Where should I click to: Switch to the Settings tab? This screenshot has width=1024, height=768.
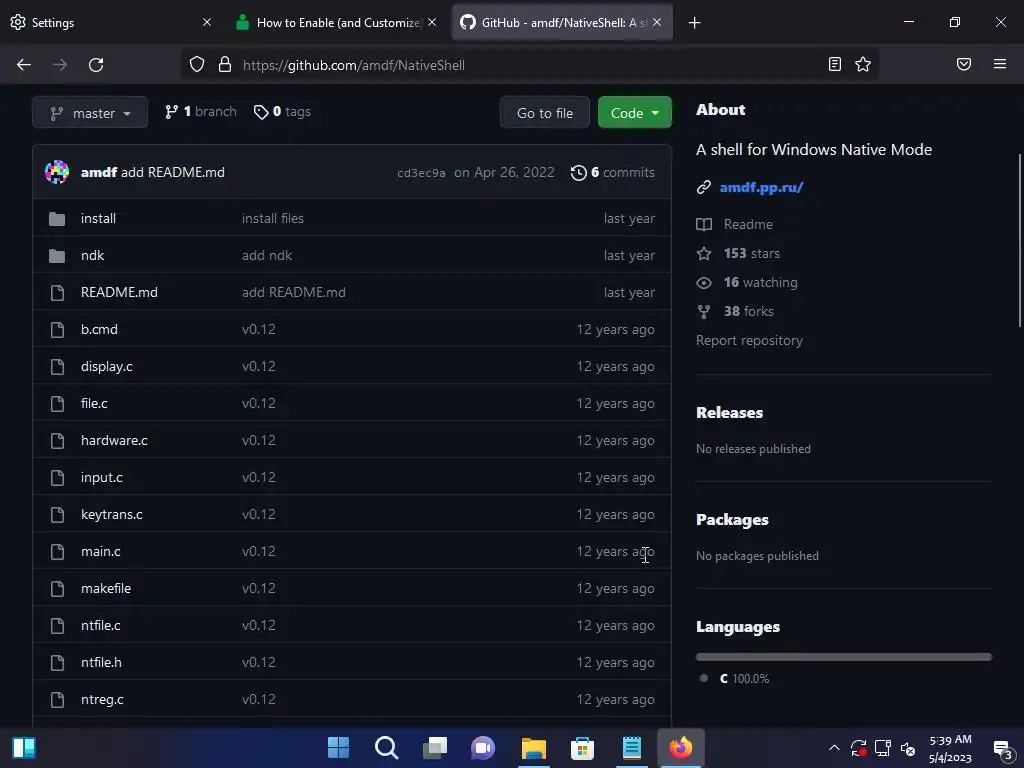(x=111, y=22)
